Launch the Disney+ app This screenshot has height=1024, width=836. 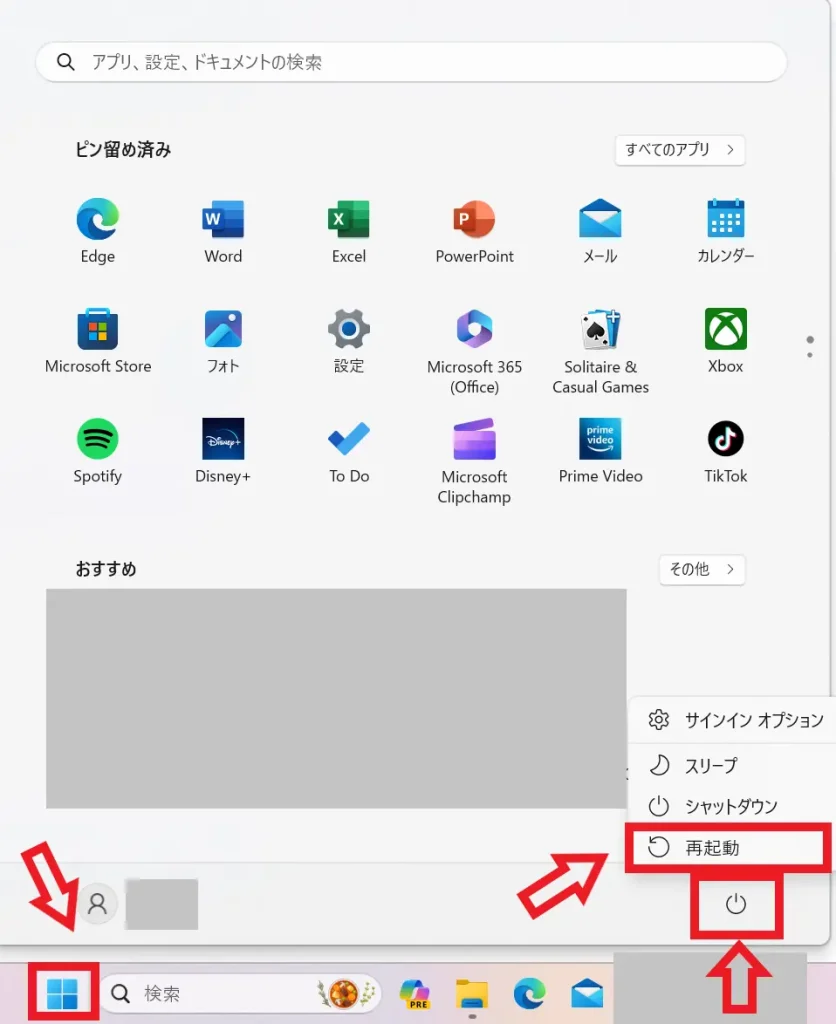[x=223, y=451]
